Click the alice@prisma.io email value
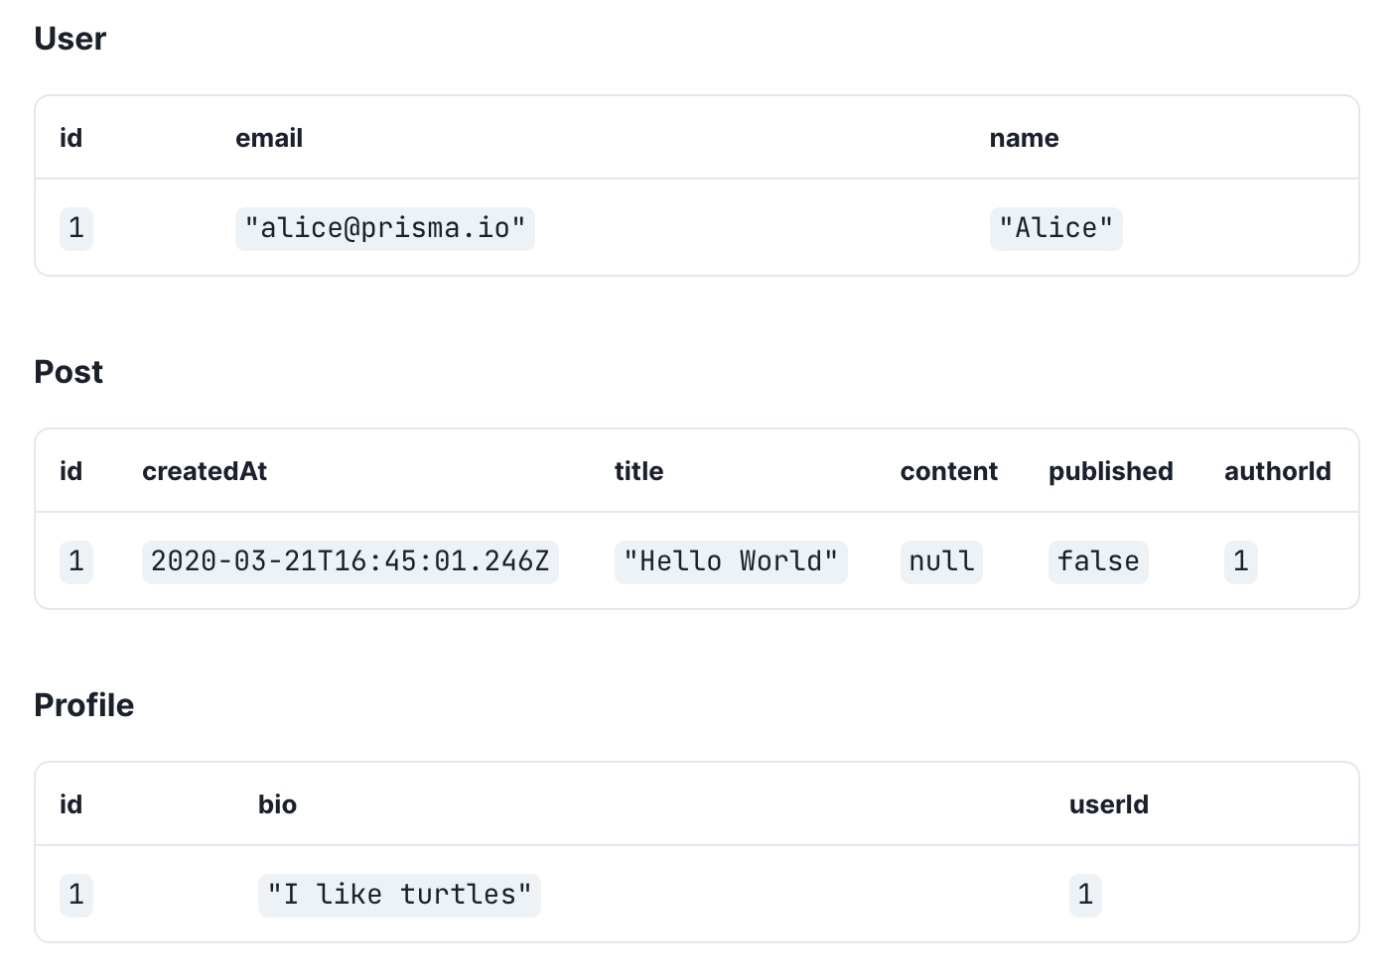 (x=385, y=228)
